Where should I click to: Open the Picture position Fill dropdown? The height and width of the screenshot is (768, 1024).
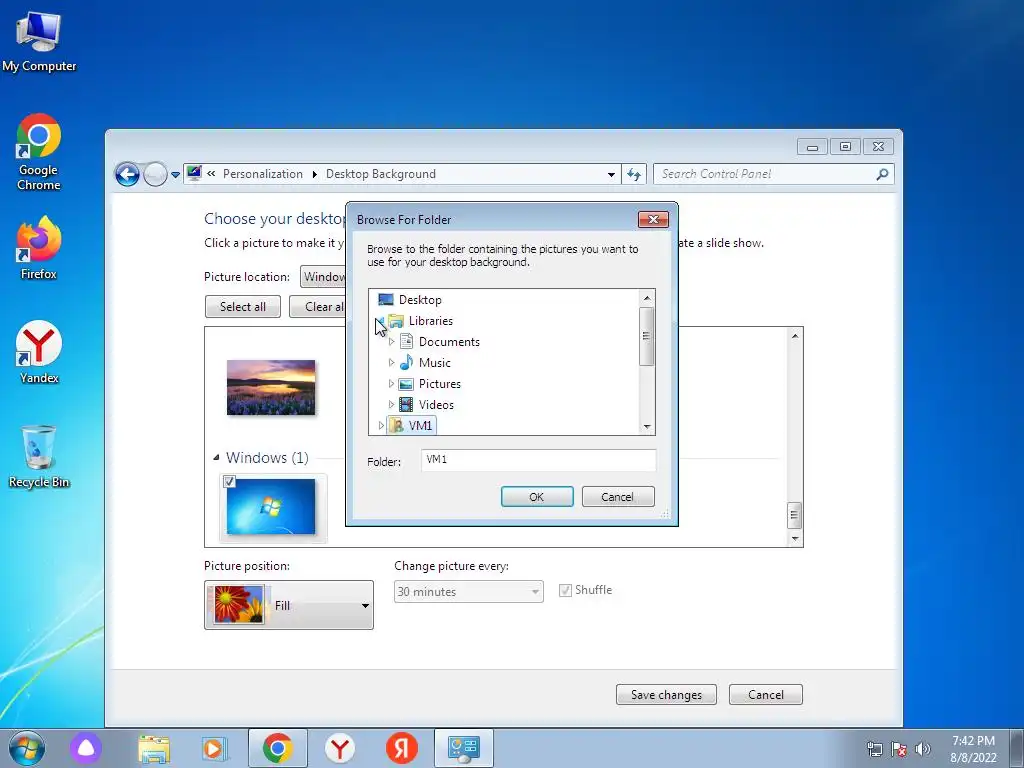289,605
